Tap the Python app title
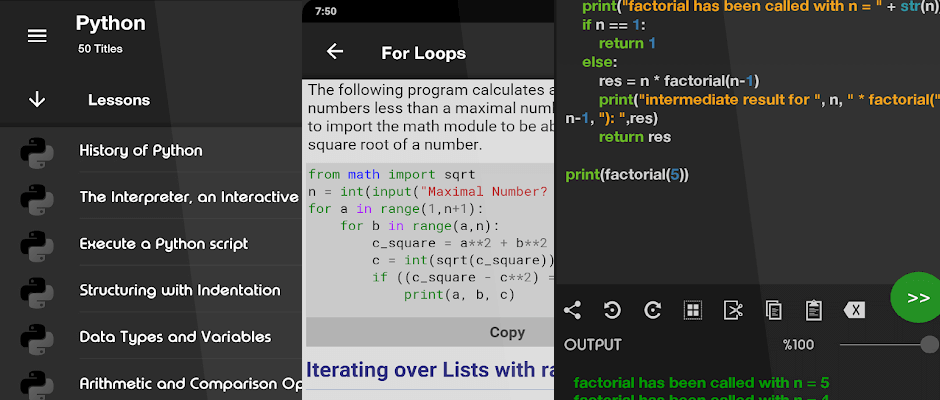The image size is (940, 400). click(110, 24)
